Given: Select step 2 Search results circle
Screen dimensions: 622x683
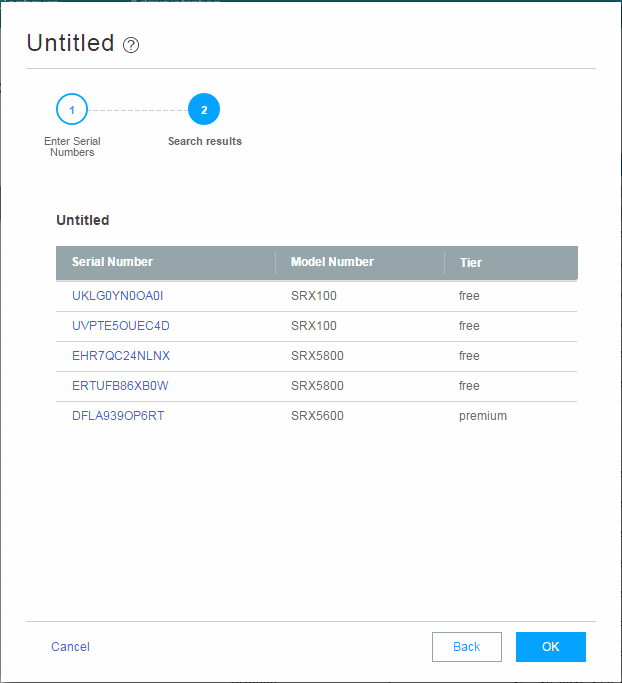Looking at the screenshot, I should [x=204, y=109].
